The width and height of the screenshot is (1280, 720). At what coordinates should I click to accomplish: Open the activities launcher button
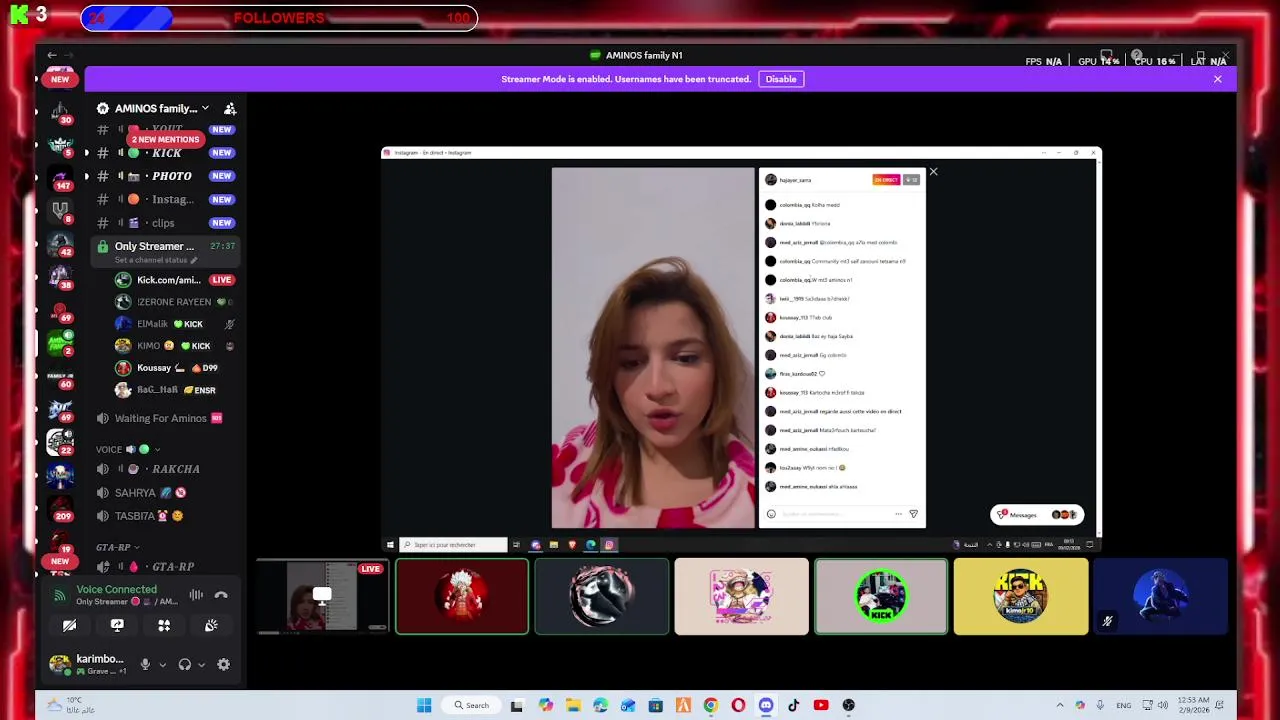click(x=164, y=625)
